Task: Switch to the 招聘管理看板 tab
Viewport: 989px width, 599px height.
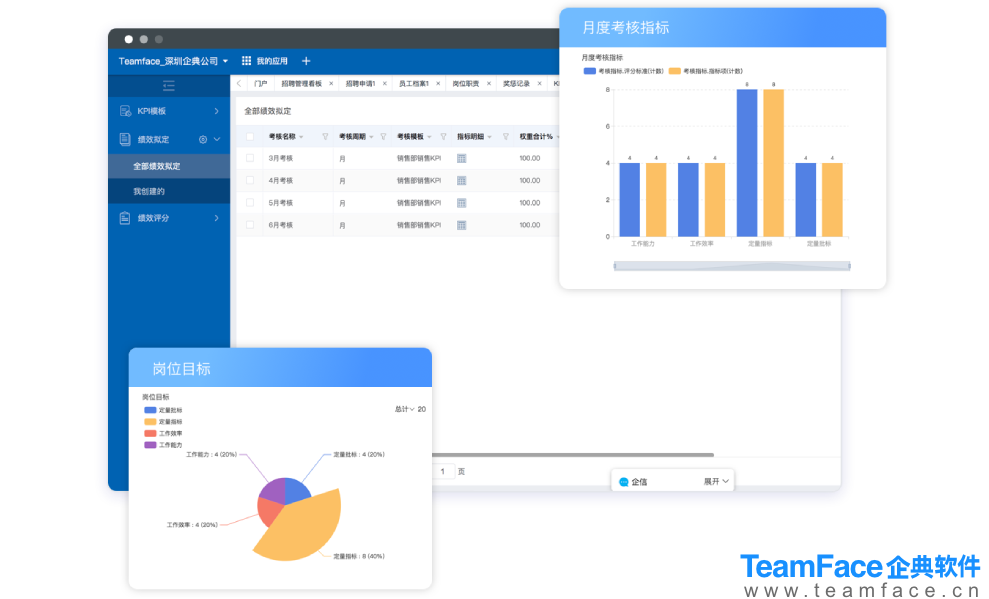Action: pyautogui.click(x=301, y=84)
